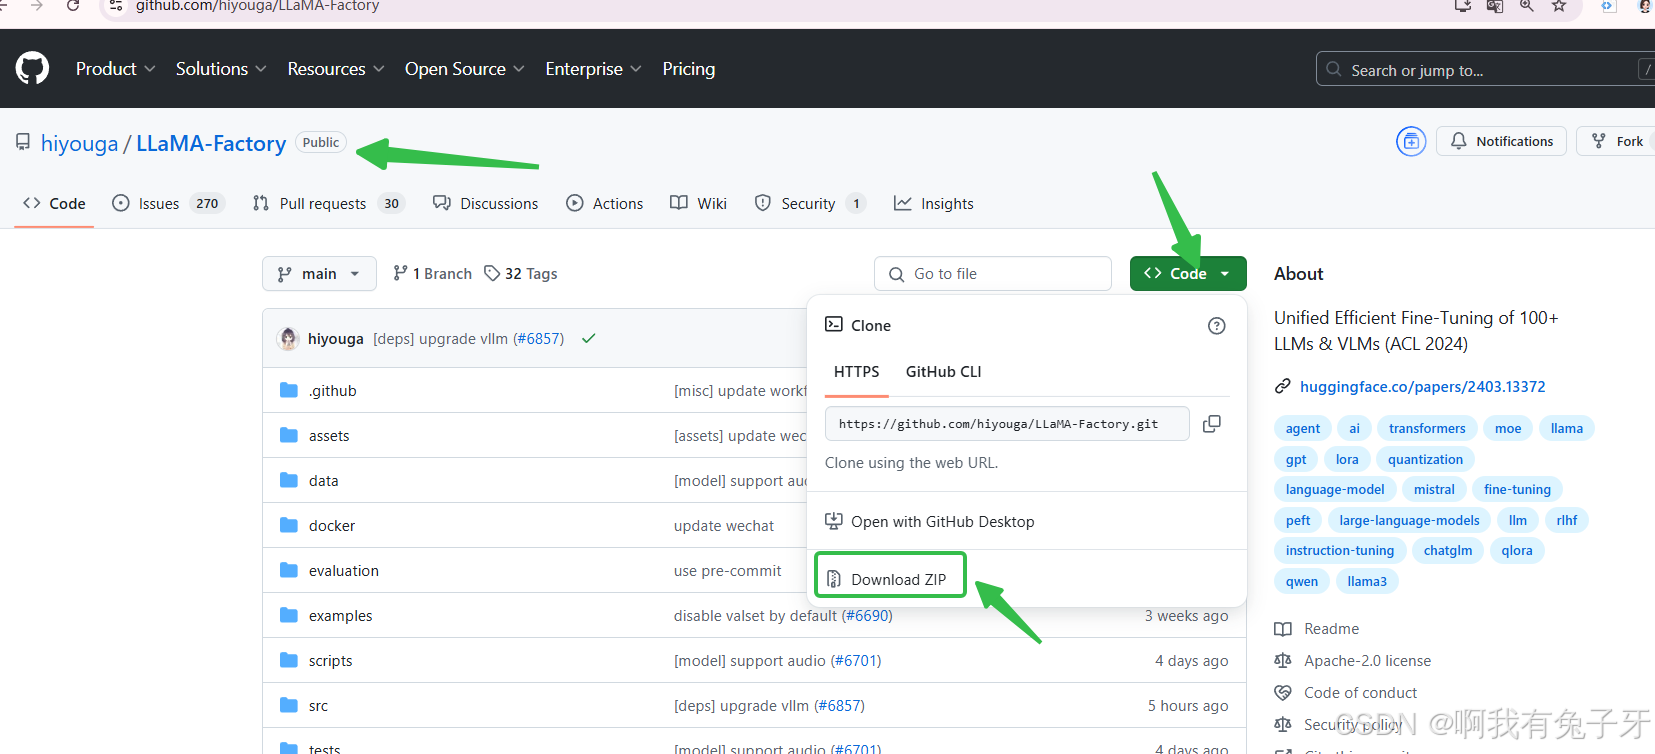Open the huggingface.co/papers/2403.13372 link
This screenshot has height=754, width=1655.
[x=1423, y=386]
